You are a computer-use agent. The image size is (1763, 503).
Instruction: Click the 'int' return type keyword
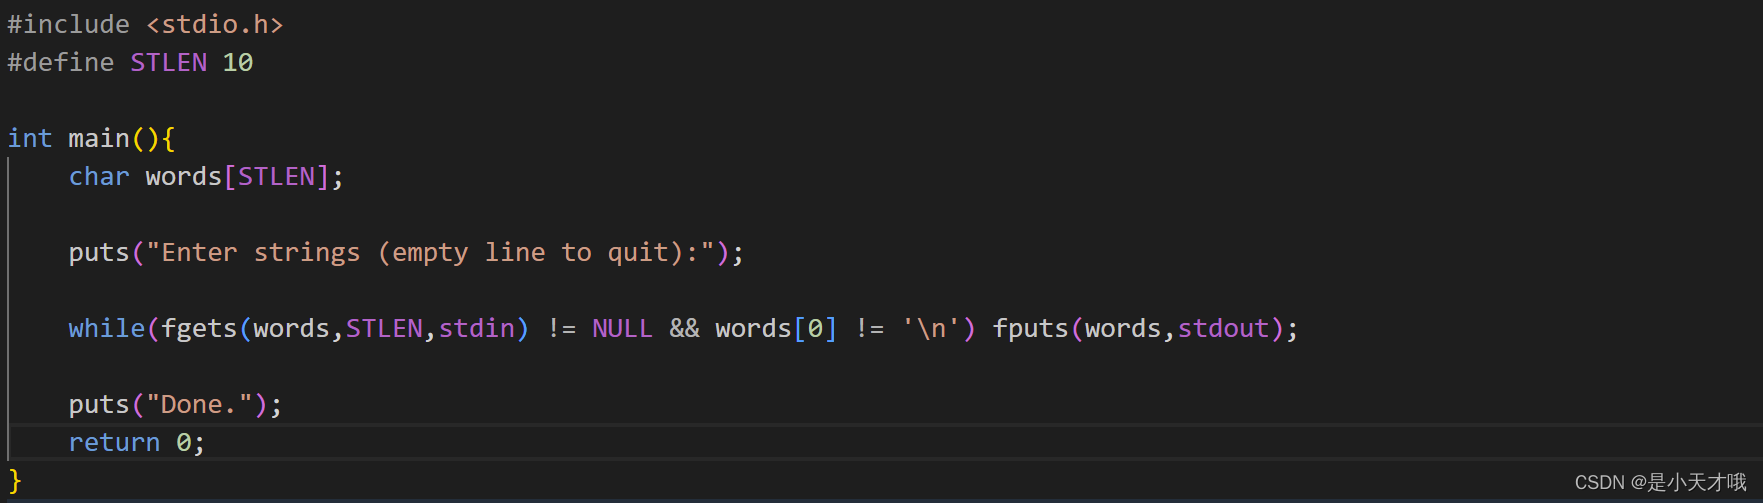(30, 139)
